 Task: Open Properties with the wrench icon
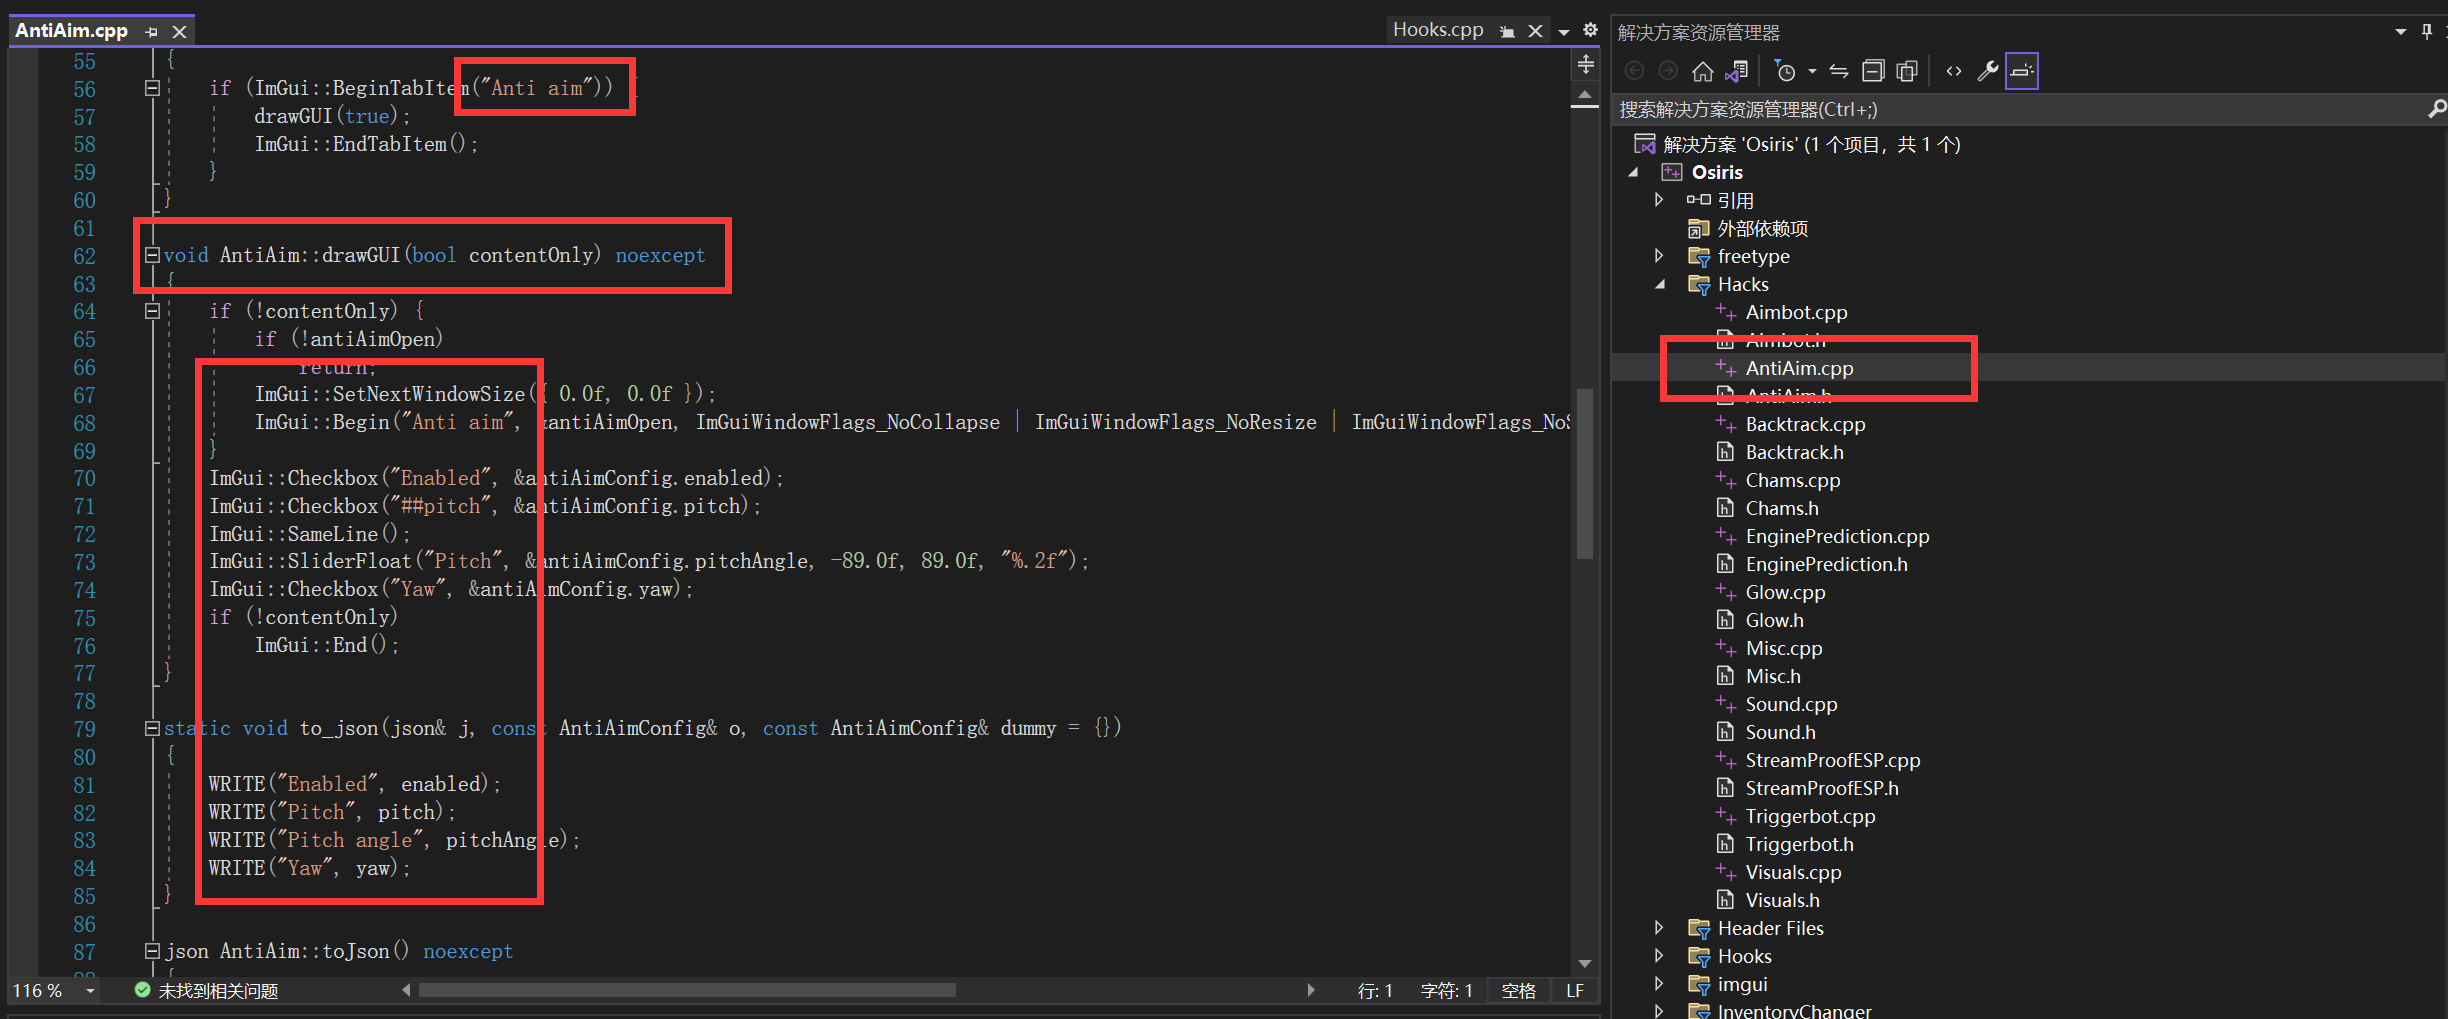(1988, 71)
